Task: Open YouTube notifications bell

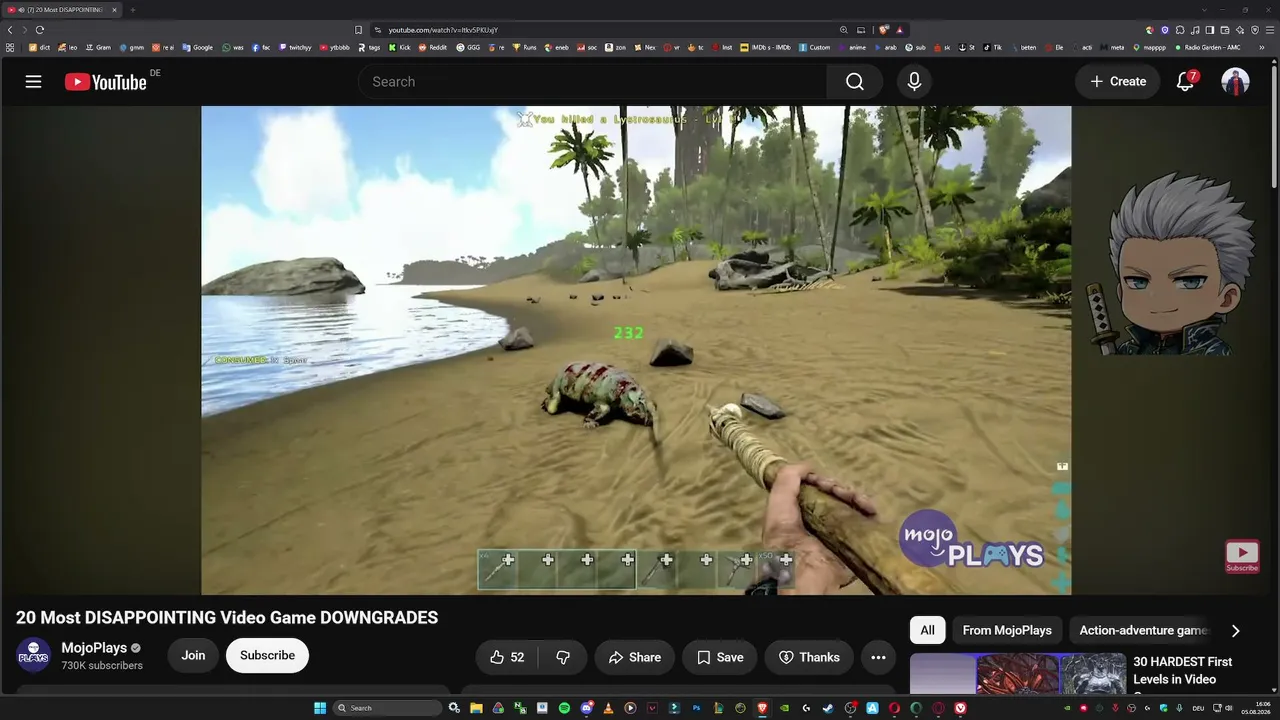Action: (1185, 82)
